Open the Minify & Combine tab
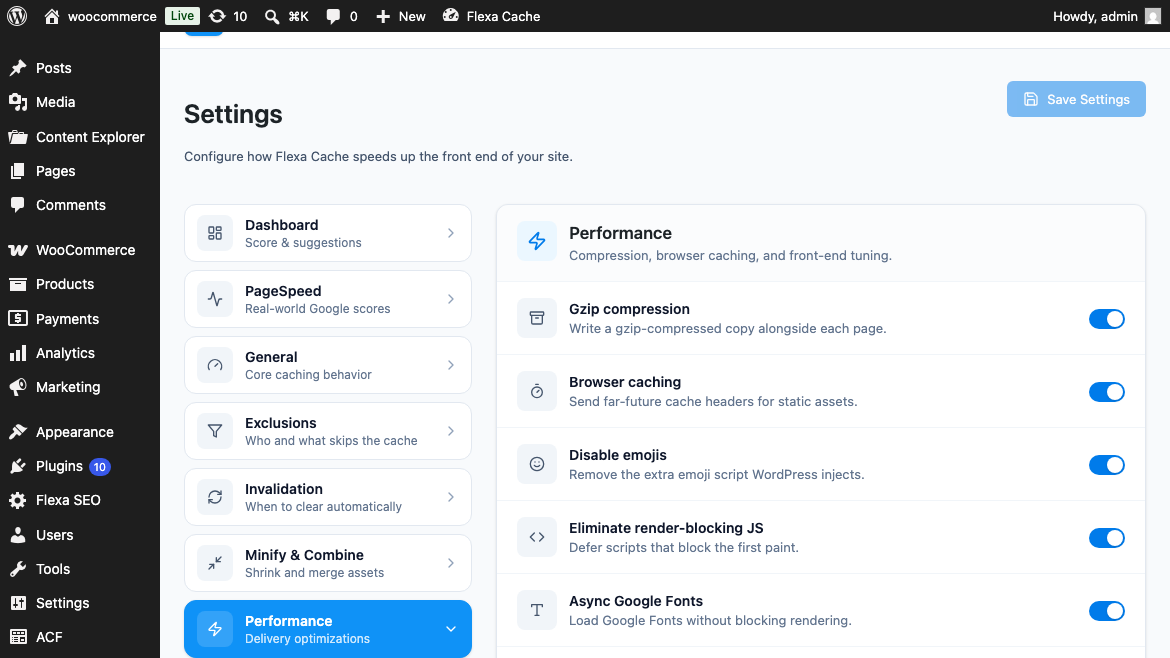1170x658 pixels. [x=328, y=563]
